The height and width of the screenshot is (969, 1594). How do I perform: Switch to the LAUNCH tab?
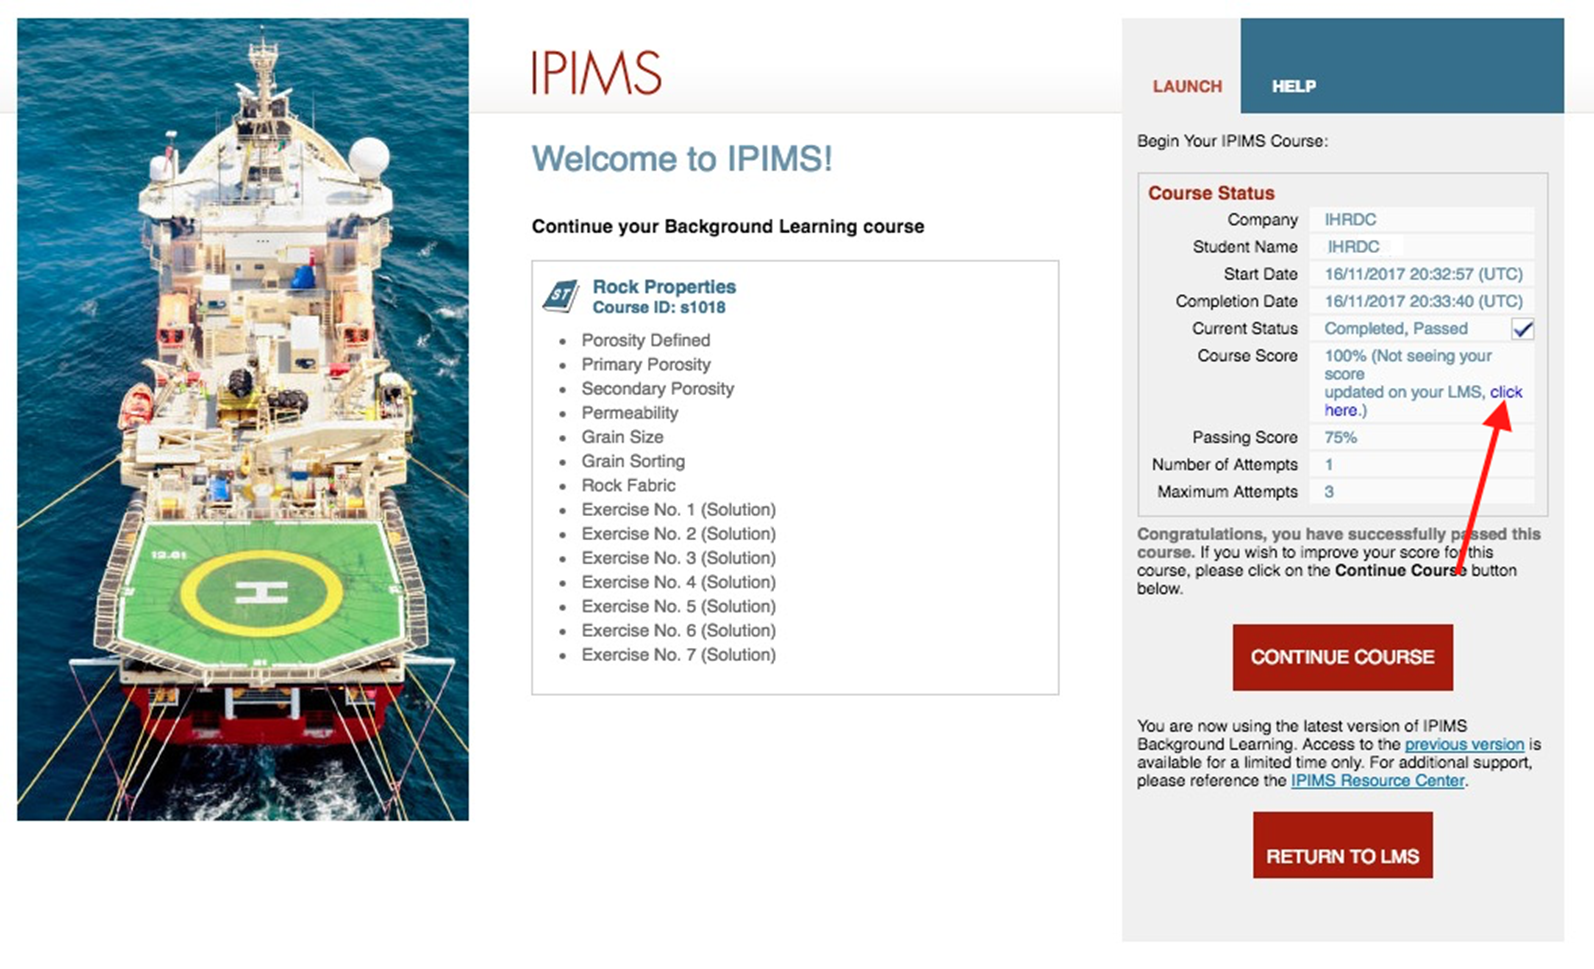coord(1186,86)
